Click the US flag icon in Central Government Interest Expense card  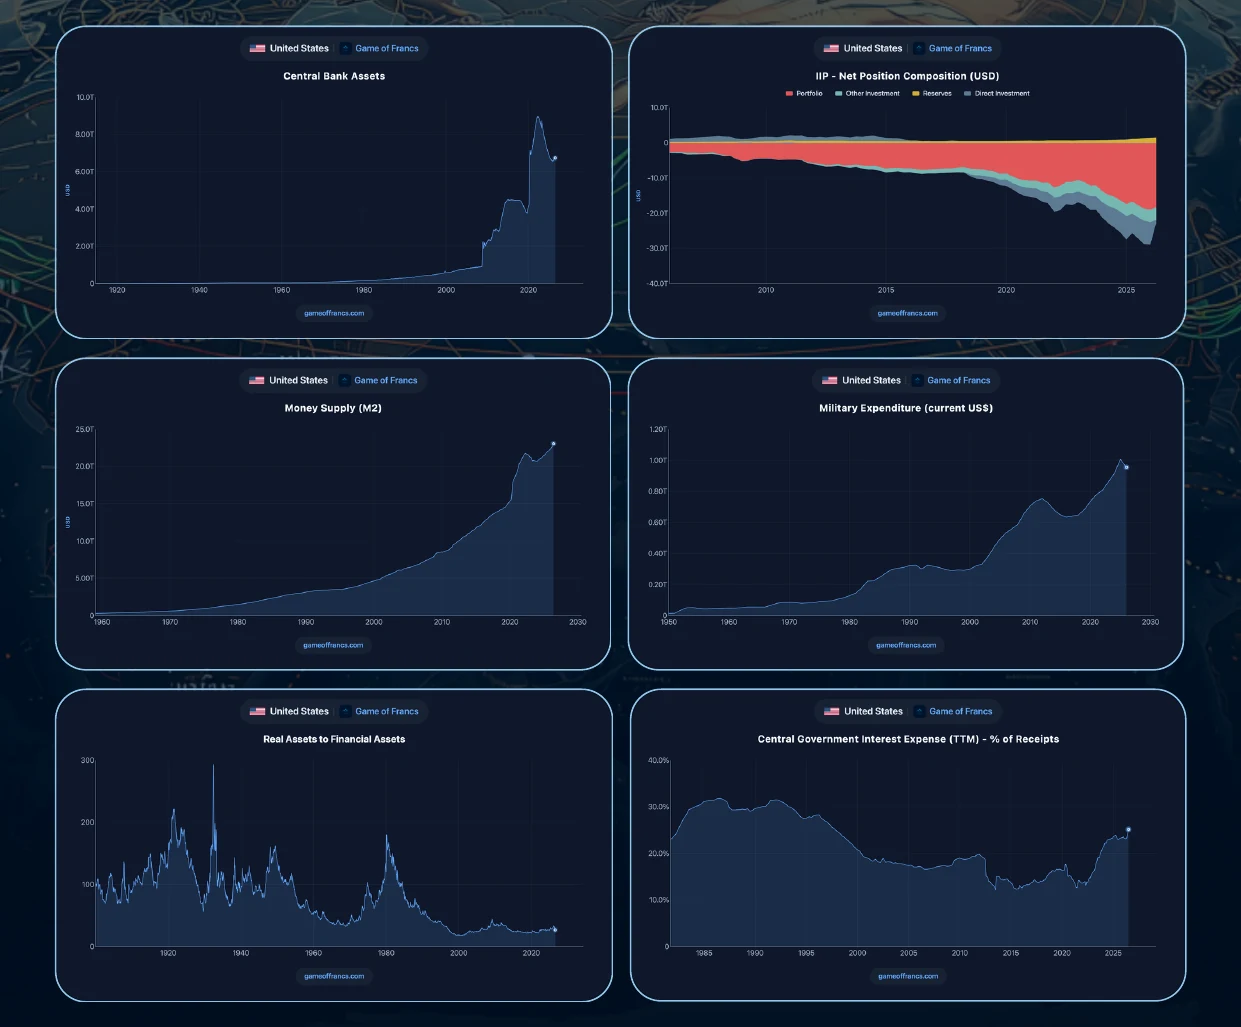832,711
